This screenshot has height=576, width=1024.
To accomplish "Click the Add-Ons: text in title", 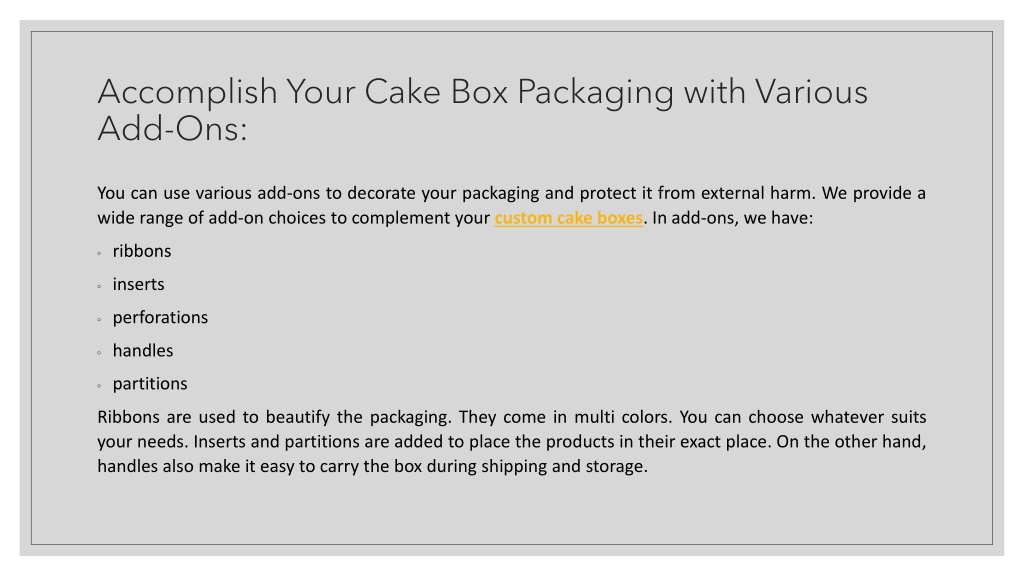I will [x=172, y=129].
